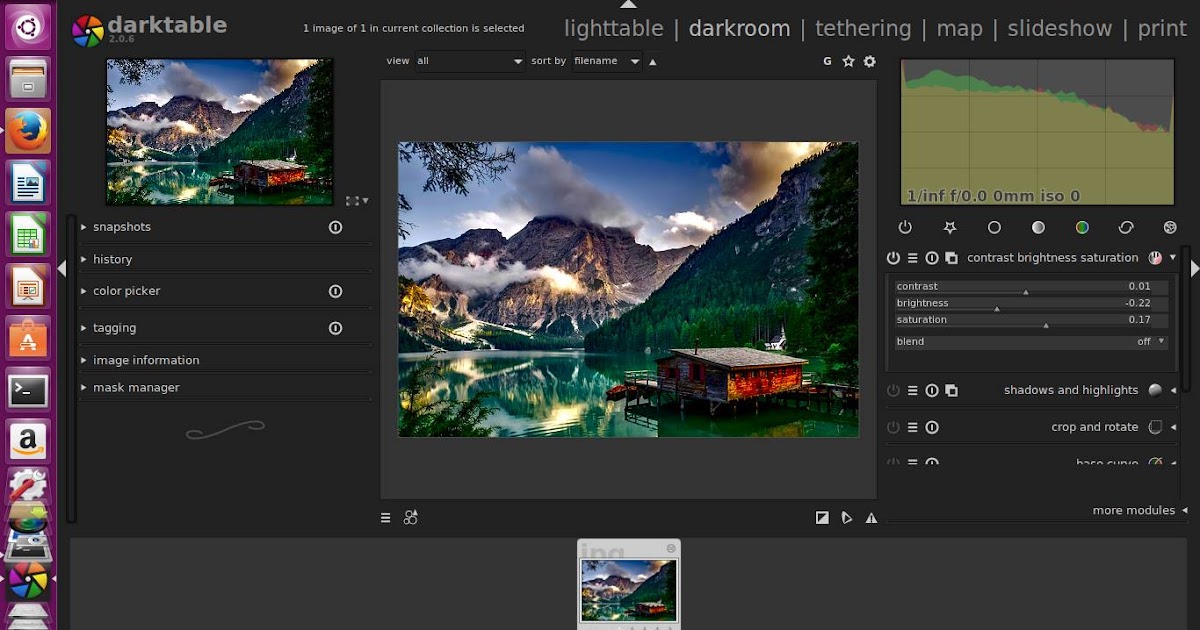
Task: Collapse the left side panel arrow
Action: (x=62, y=268)
